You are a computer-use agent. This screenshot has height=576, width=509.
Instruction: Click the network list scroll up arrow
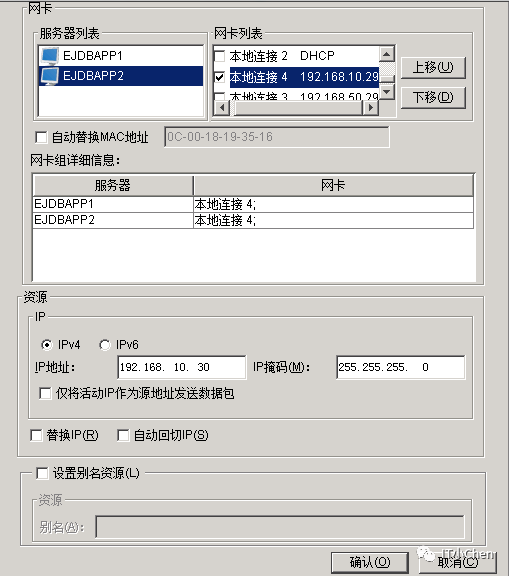coord(386,54)
